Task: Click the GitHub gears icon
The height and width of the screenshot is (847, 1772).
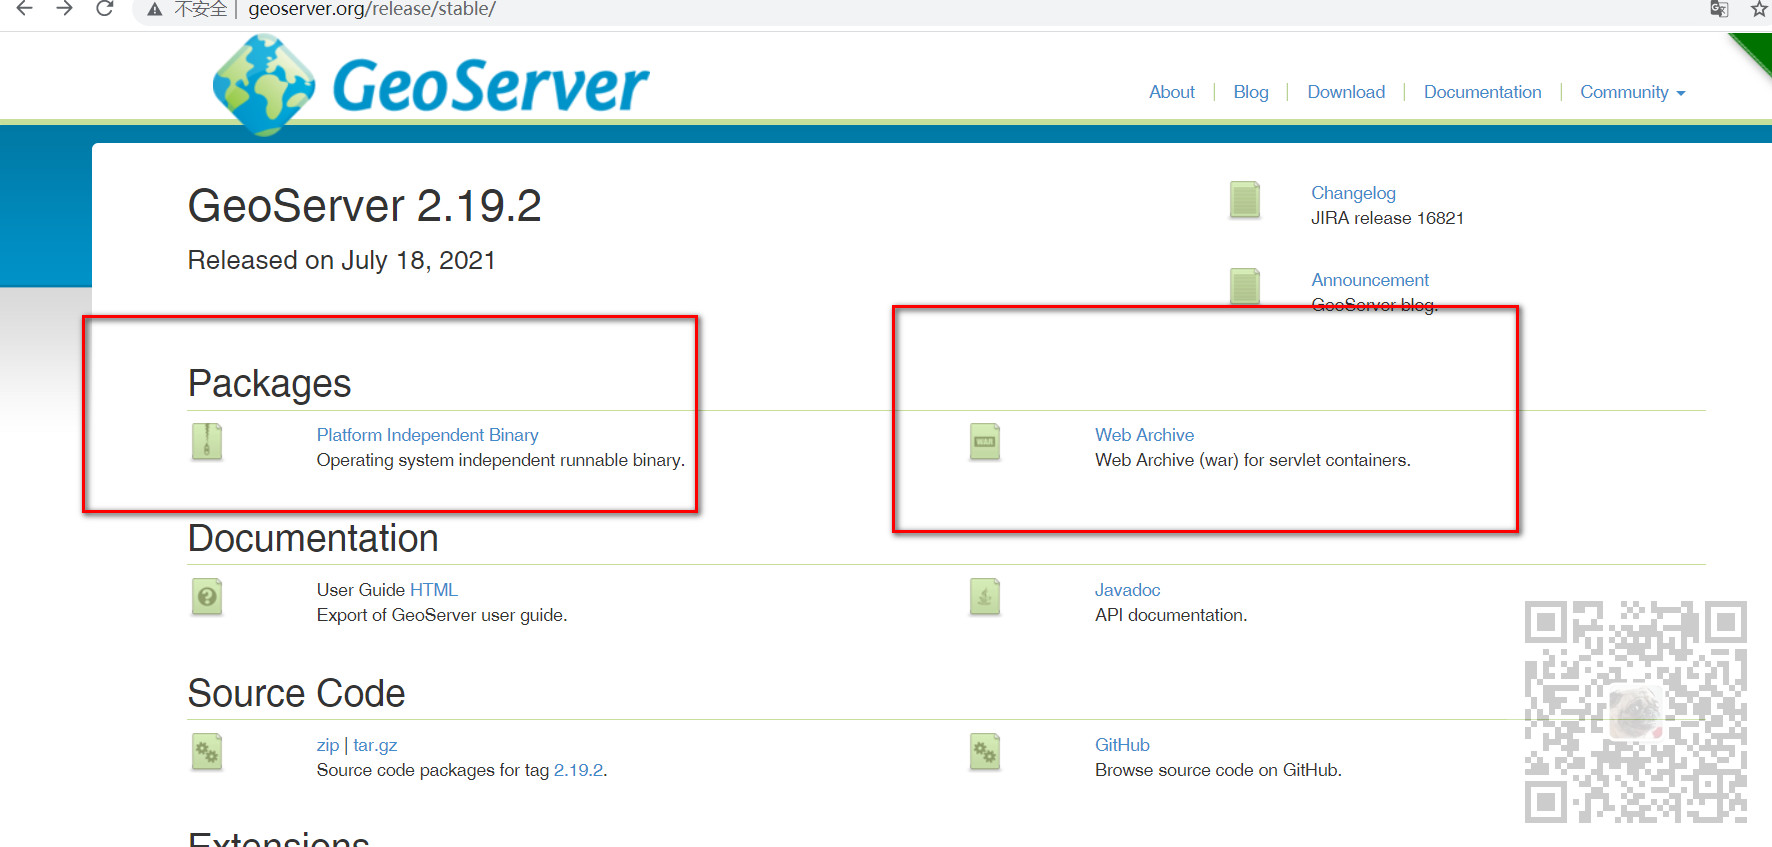Action: click(985, 752)
